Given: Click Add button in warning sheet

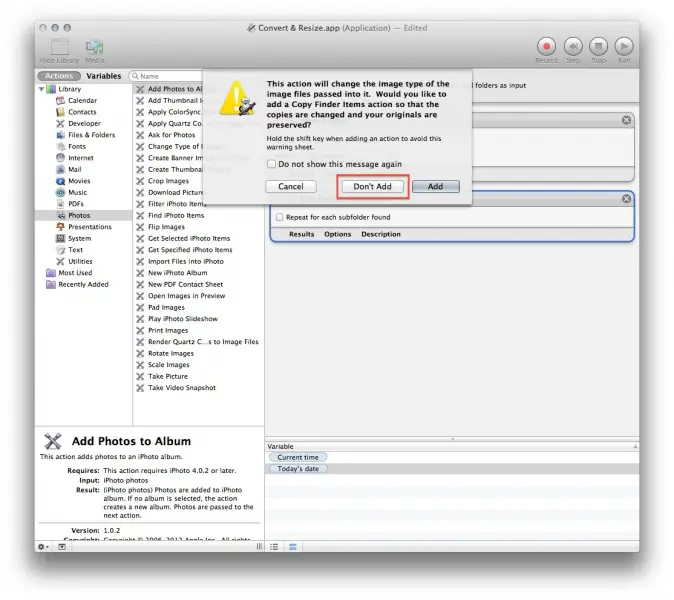Looking at the screenshot, I should pos(435,187).
